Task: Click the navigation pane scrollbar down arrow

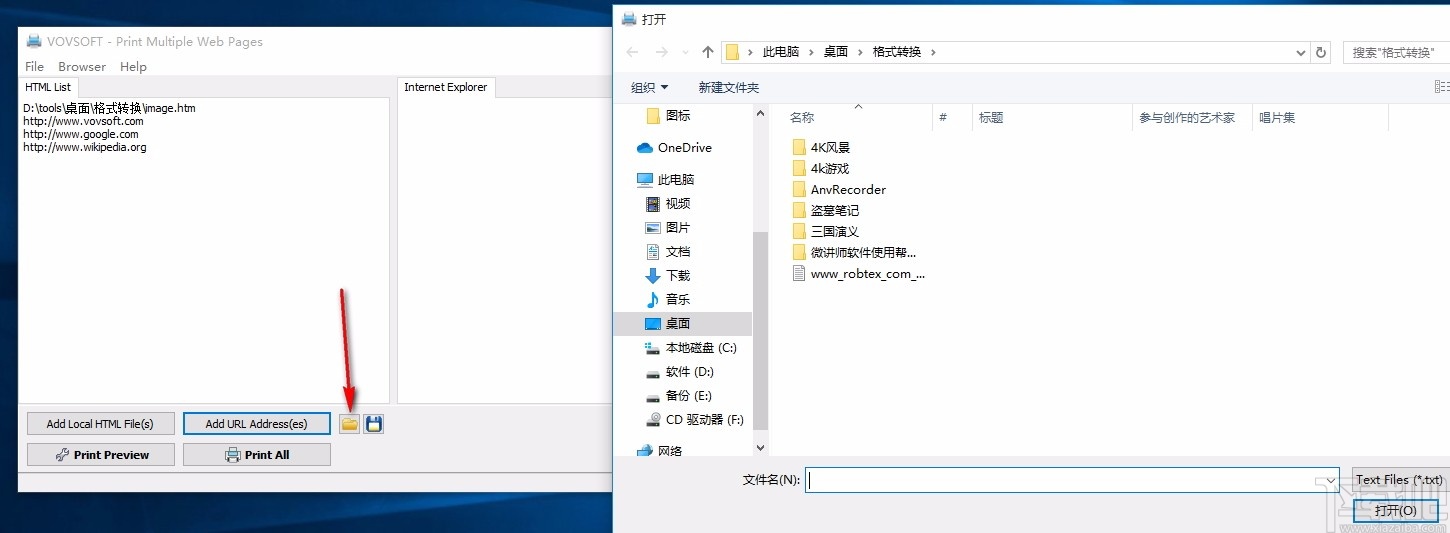Action: pos(760,449)
